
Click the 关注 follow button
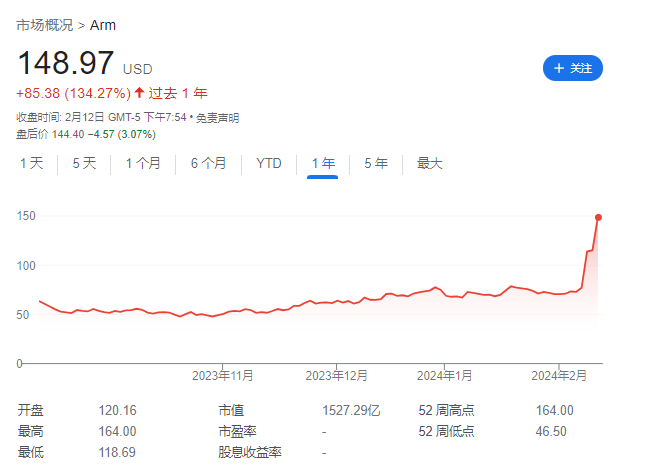[573, 68]
